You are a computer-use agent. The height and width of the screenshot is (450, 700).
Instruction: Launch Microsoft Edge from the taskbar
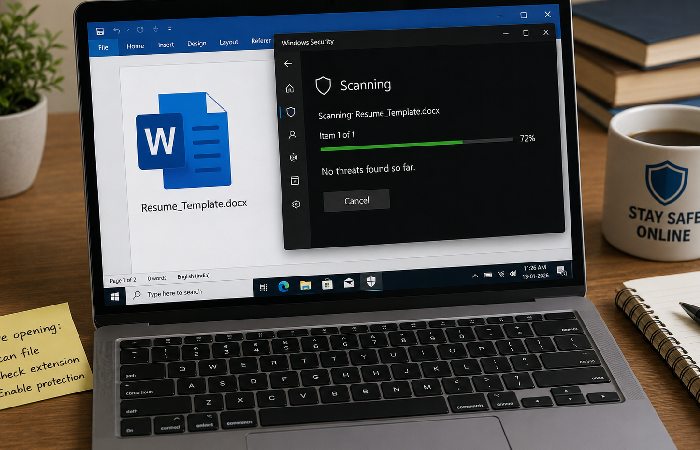283,286
